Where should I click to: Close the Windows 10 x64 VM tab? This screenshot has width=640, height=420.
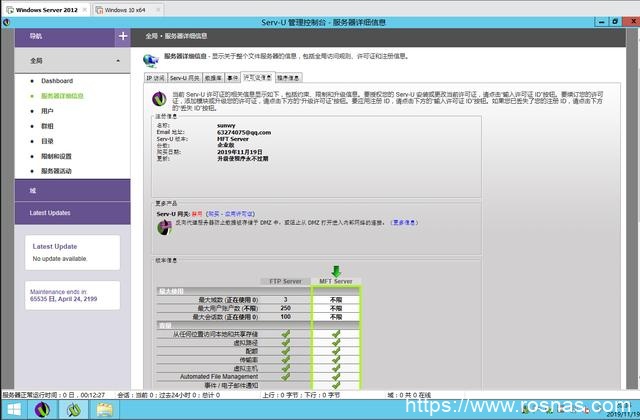pos(158,10)
